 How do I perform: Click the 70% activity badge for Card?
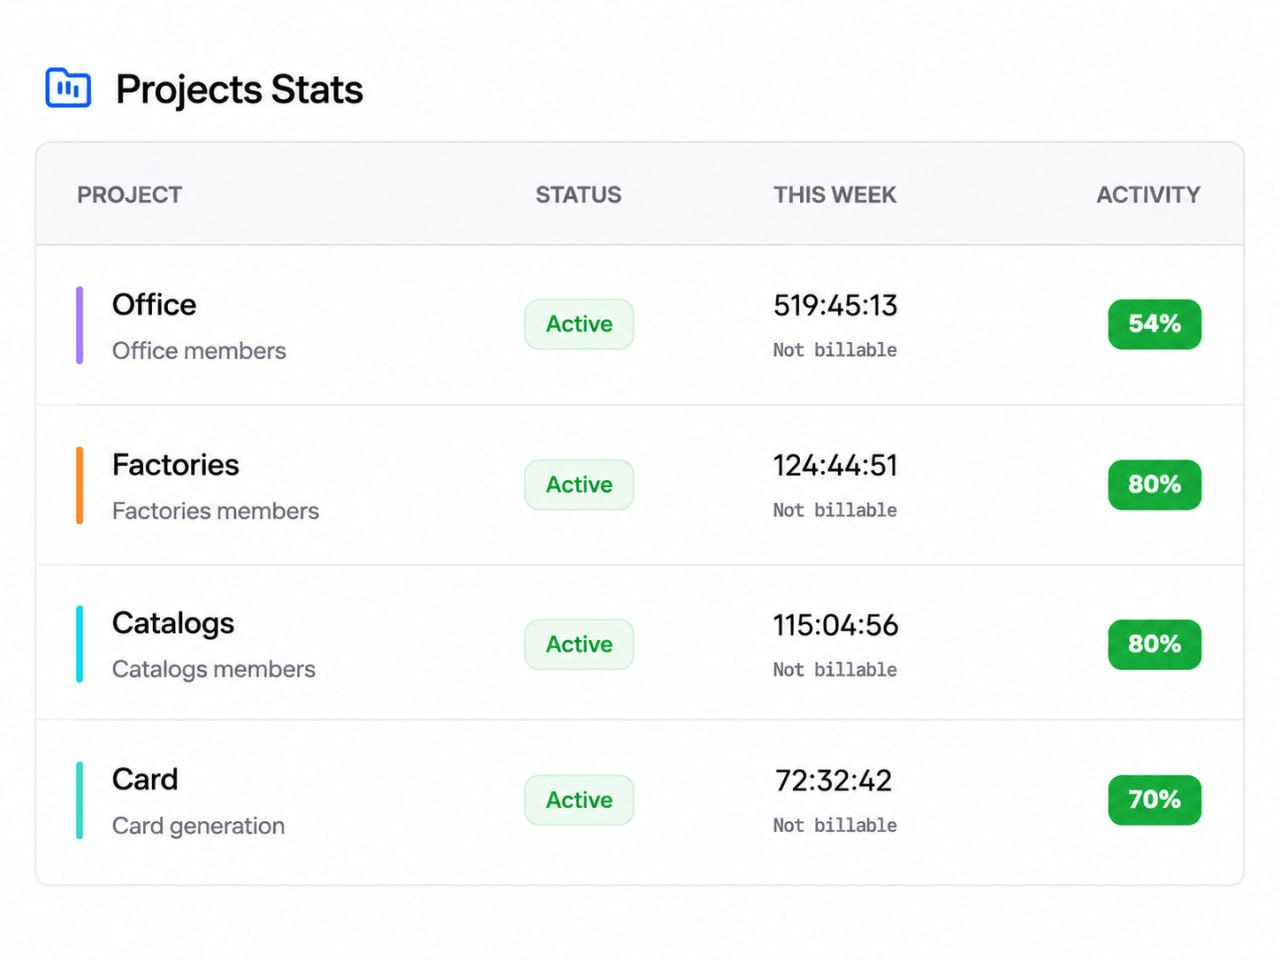pos(1154,800)
